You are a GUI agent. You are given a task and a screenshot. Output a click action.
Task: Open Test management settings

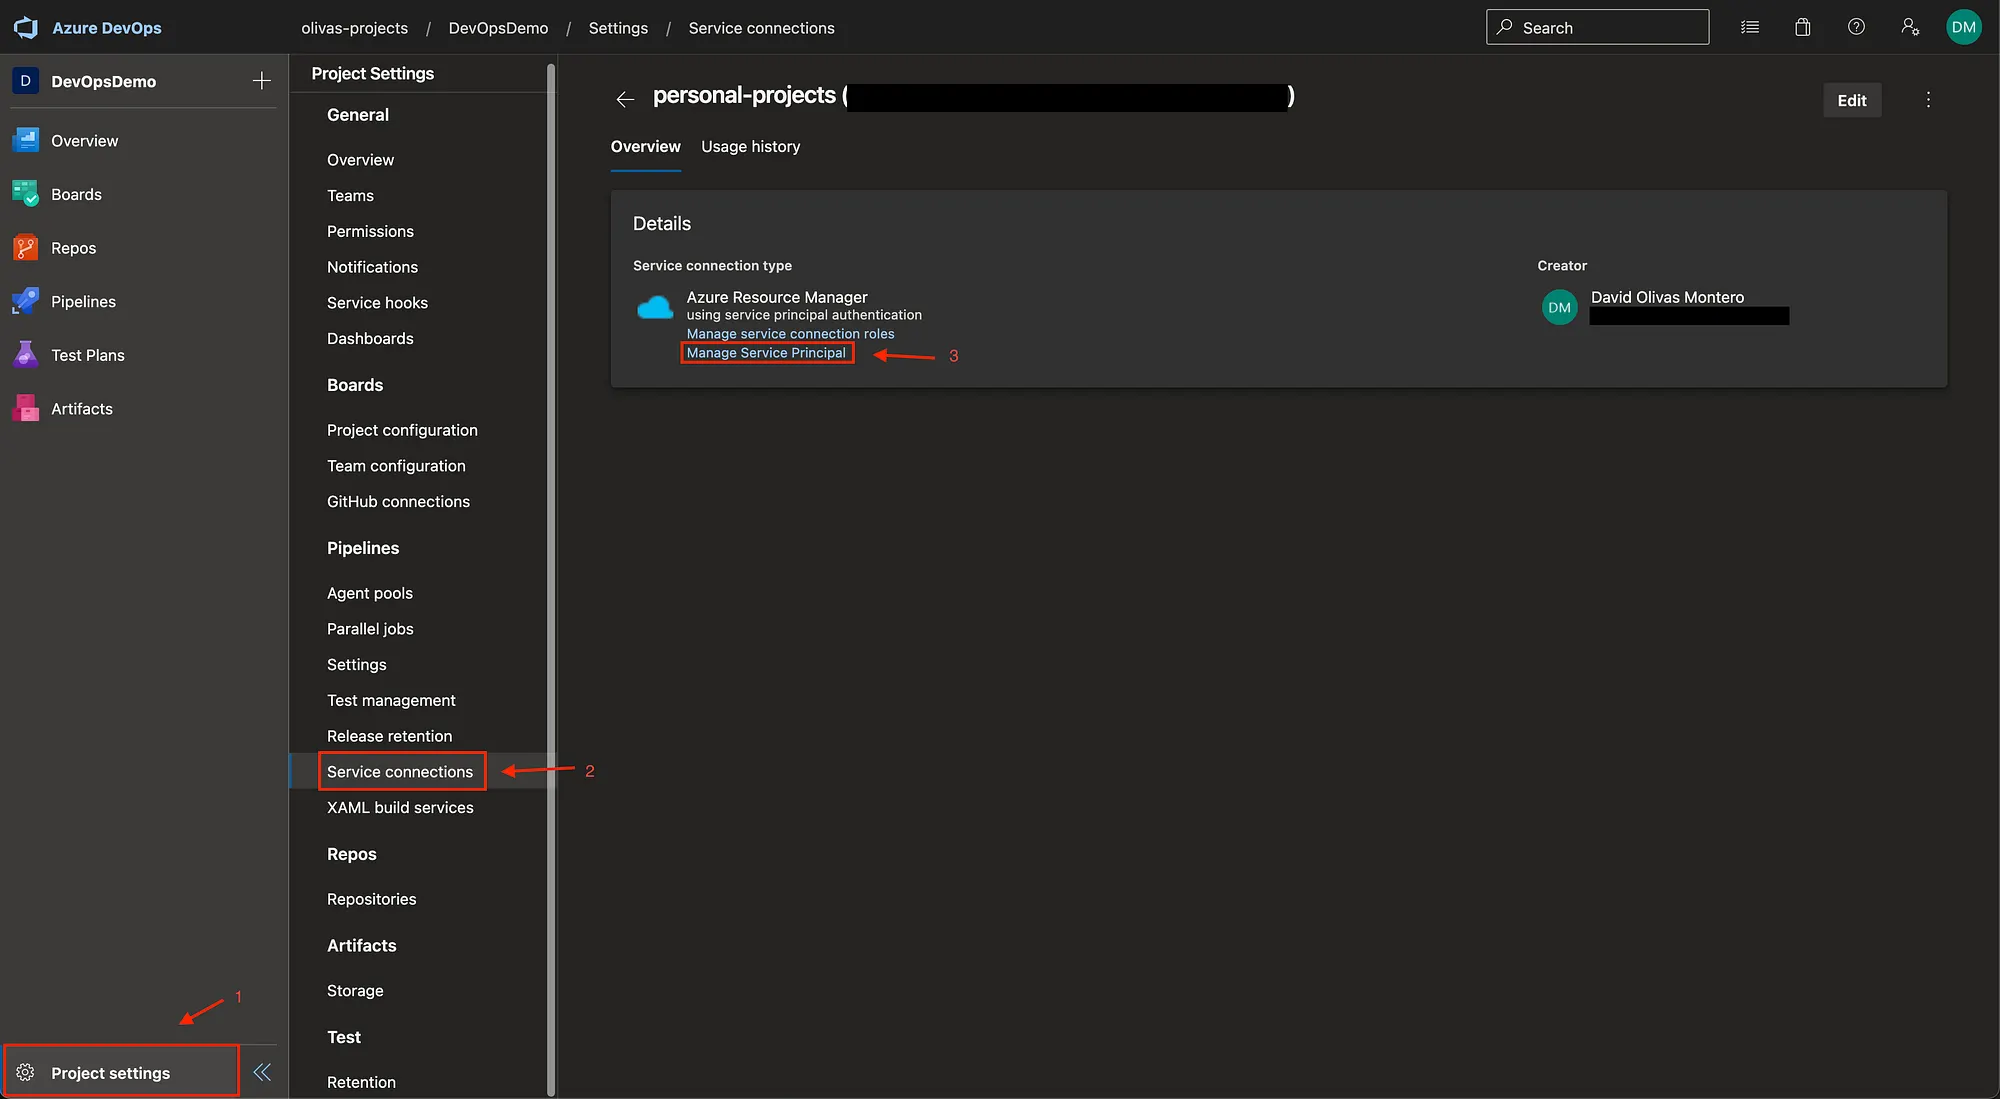(391, 701)
